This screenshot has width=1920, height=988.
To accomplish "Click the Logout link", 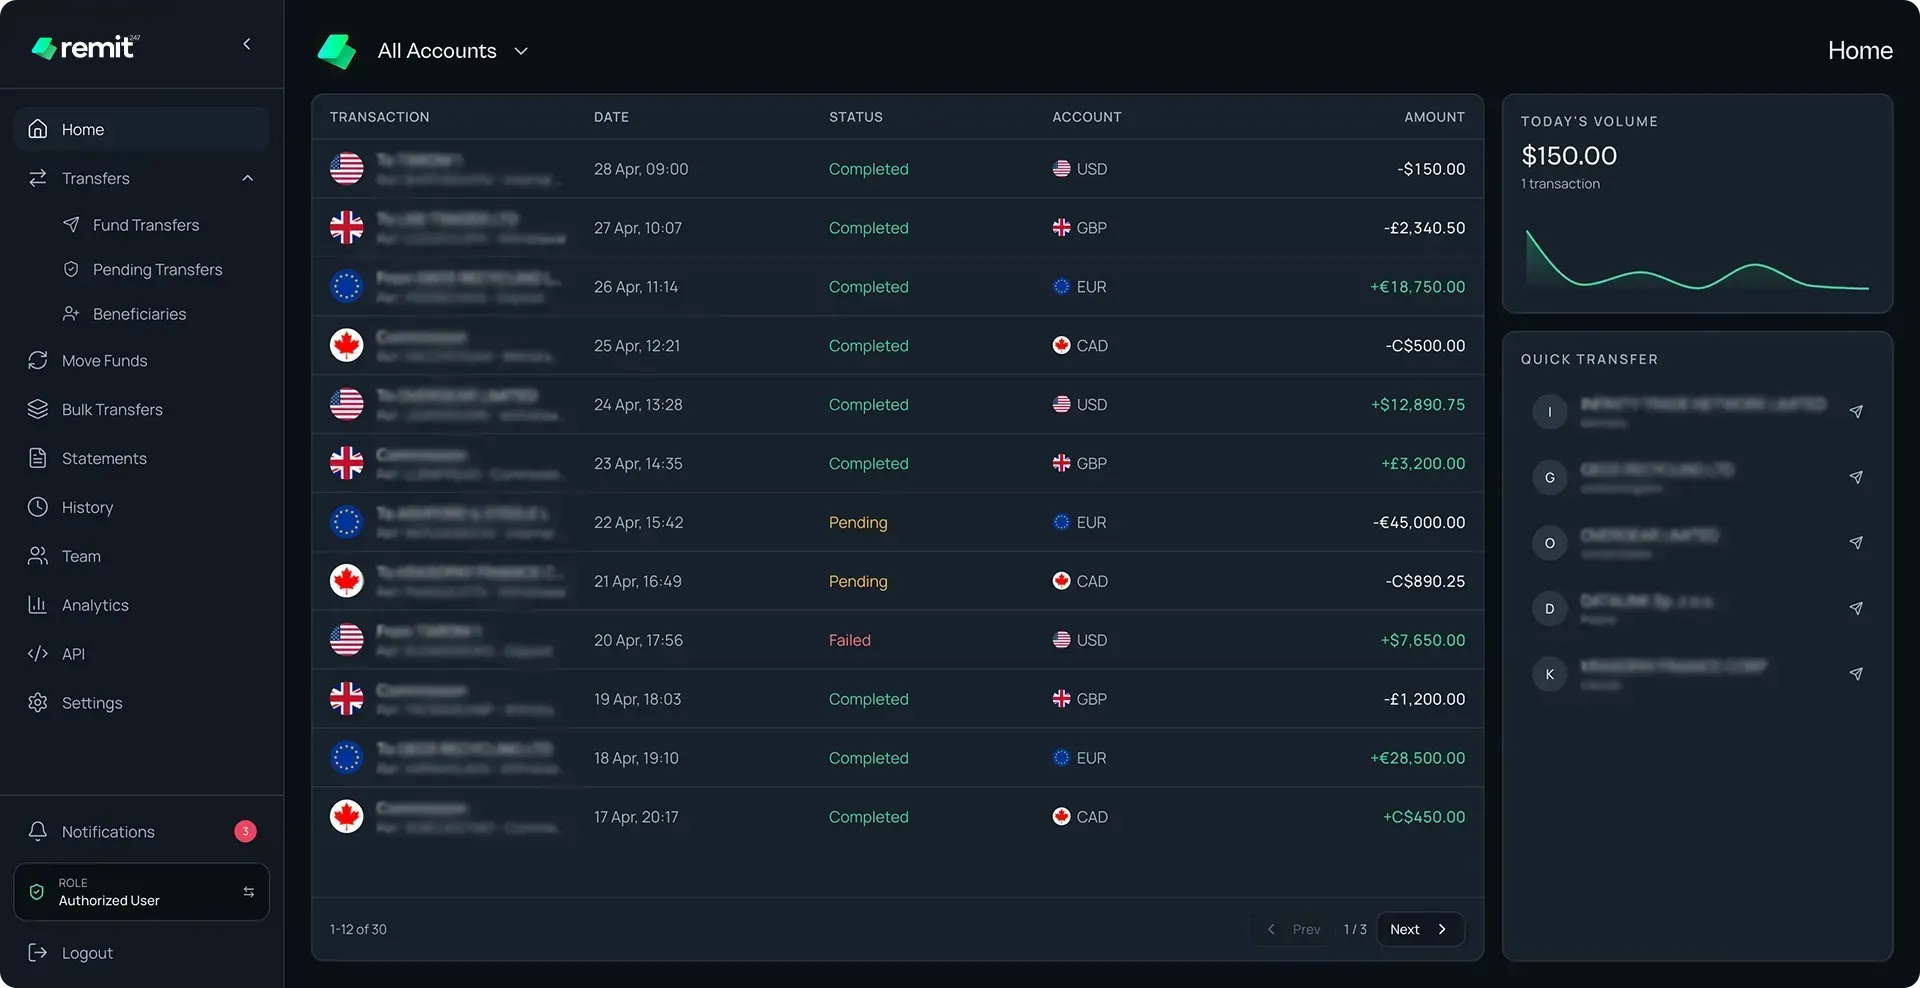I will click(x=87, y=953).
